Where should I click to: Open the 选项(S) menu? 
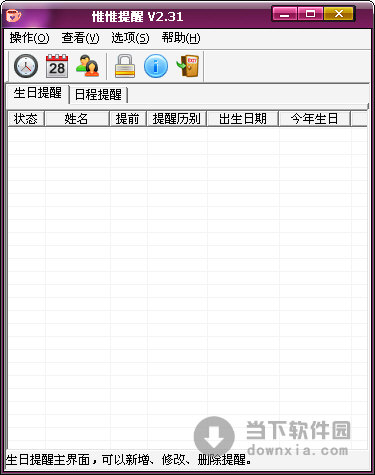[x=130, y=38]
